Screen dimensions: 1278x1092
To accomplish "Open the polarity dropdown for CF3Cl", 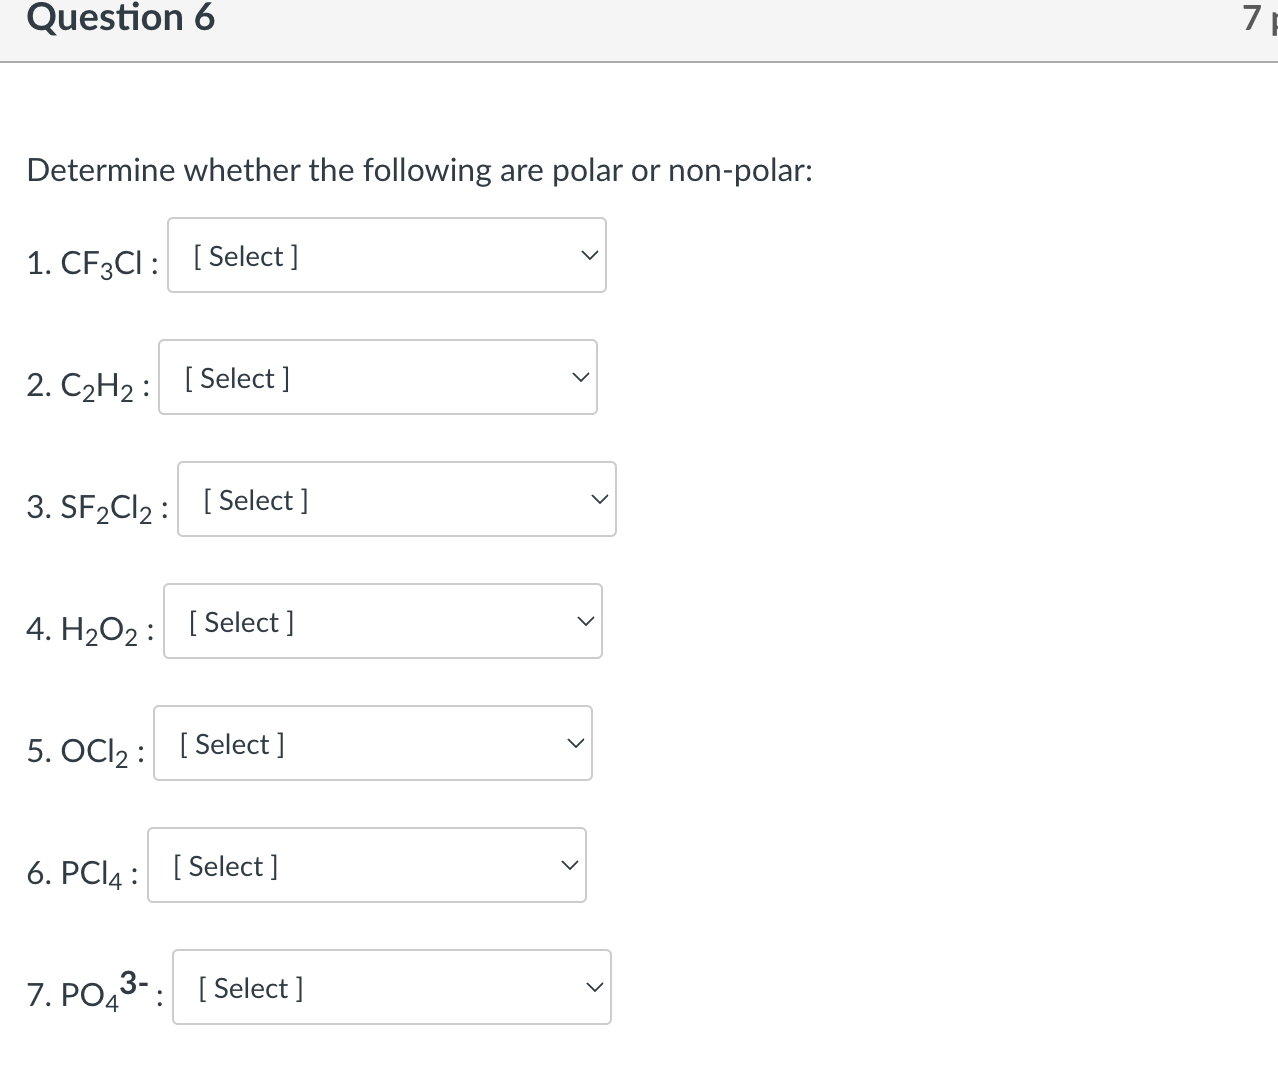I will [387, 255].
